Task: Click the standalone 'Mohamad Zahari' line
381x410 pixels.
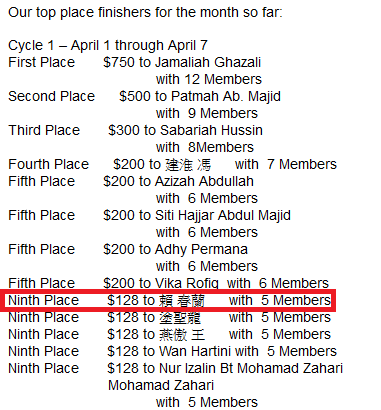Action: [161, 385]
